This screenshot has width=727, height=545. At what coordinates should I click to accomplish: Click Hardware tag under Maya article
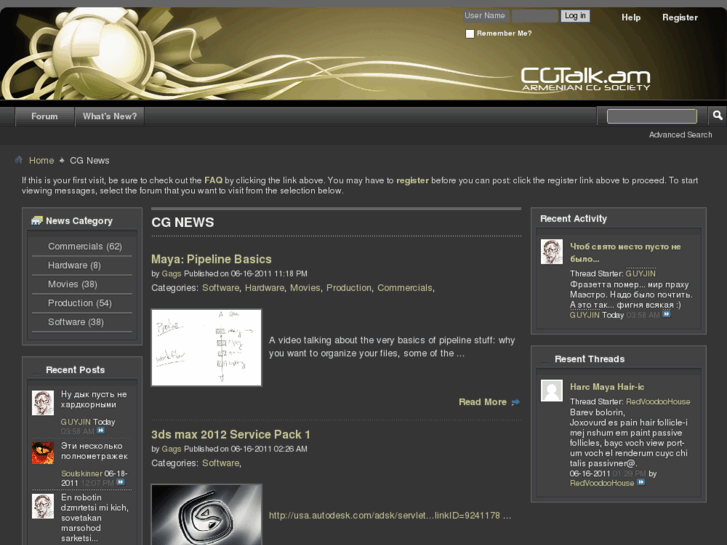tap(264, 288)
